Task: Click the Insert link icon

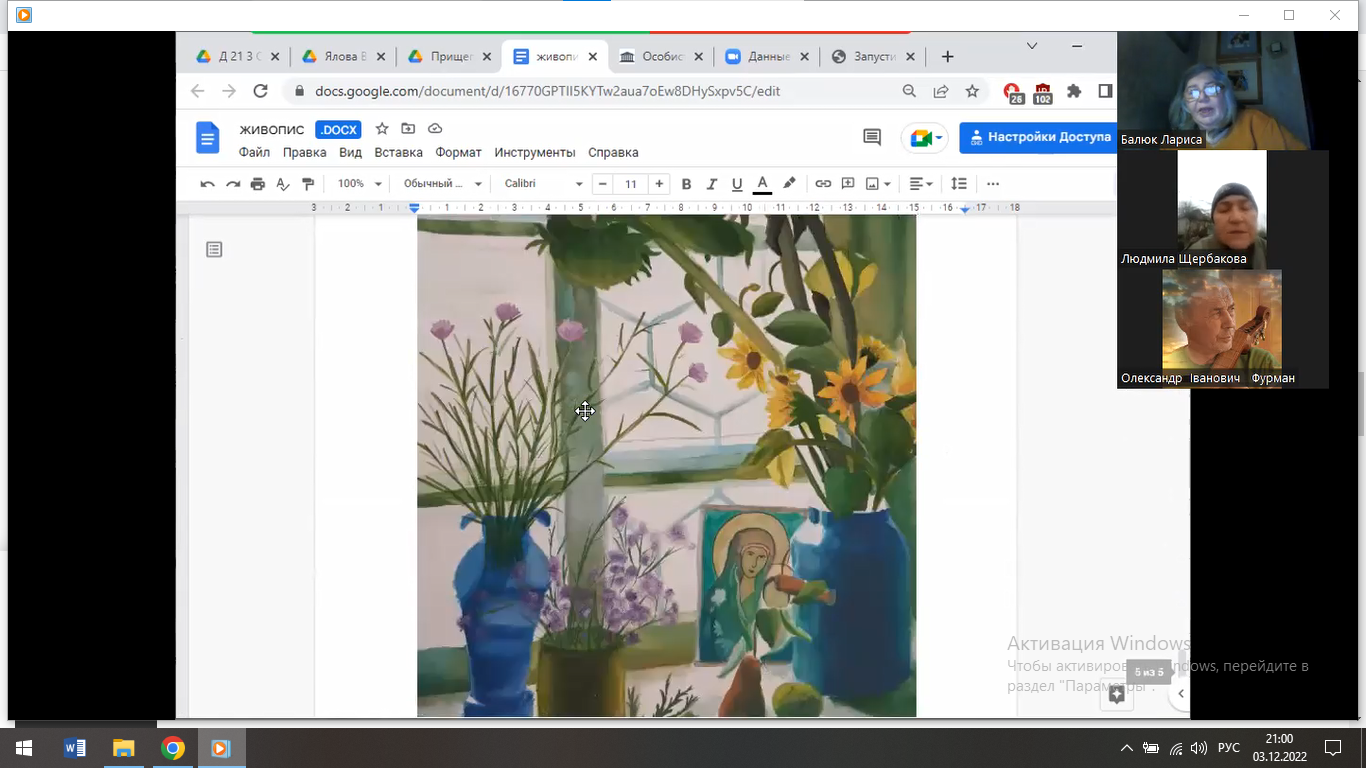Action: pyautogui.click(x=823, y=184)
